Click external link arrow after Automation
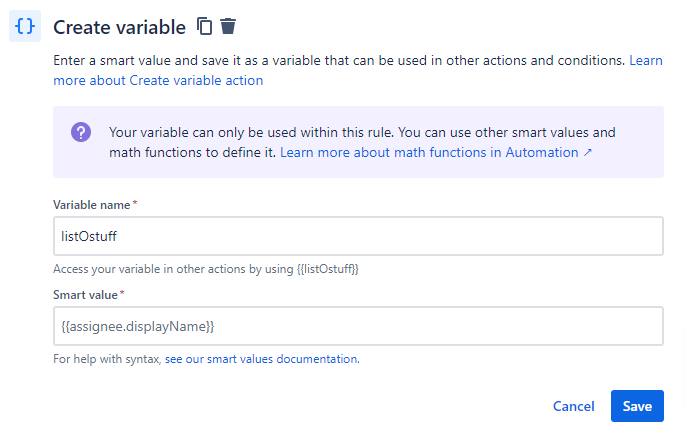This screenshot has height=431, width=685. pos(588,153)
